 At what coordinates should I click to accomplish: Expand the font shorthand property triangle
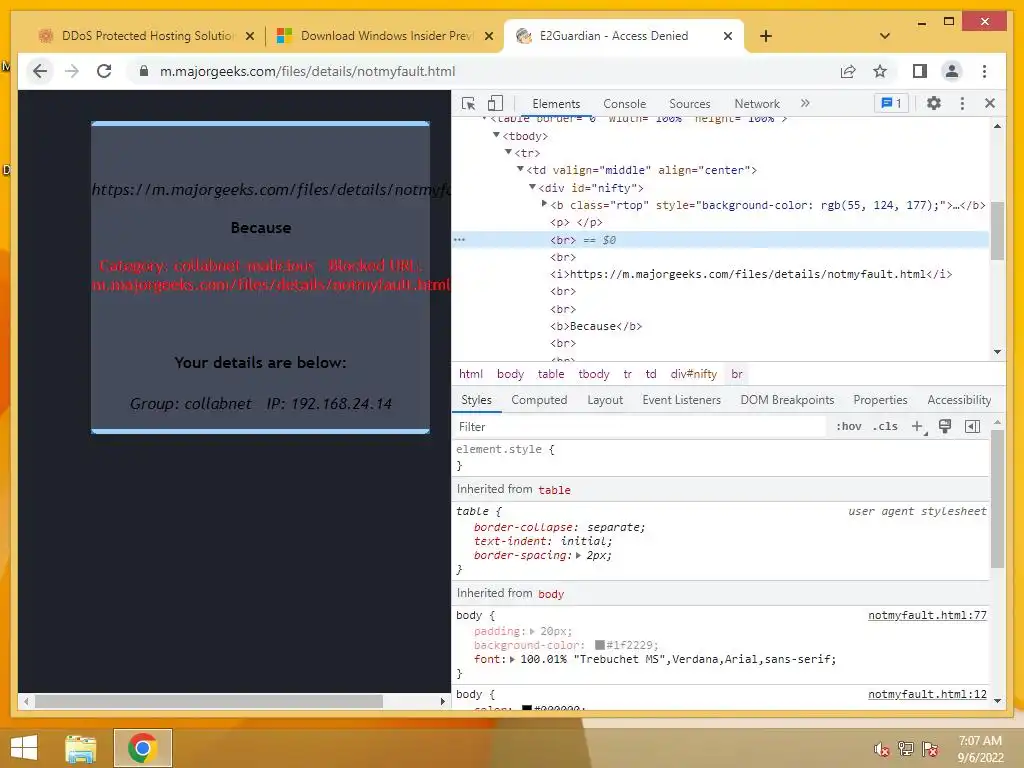click(x=512, y=660)
